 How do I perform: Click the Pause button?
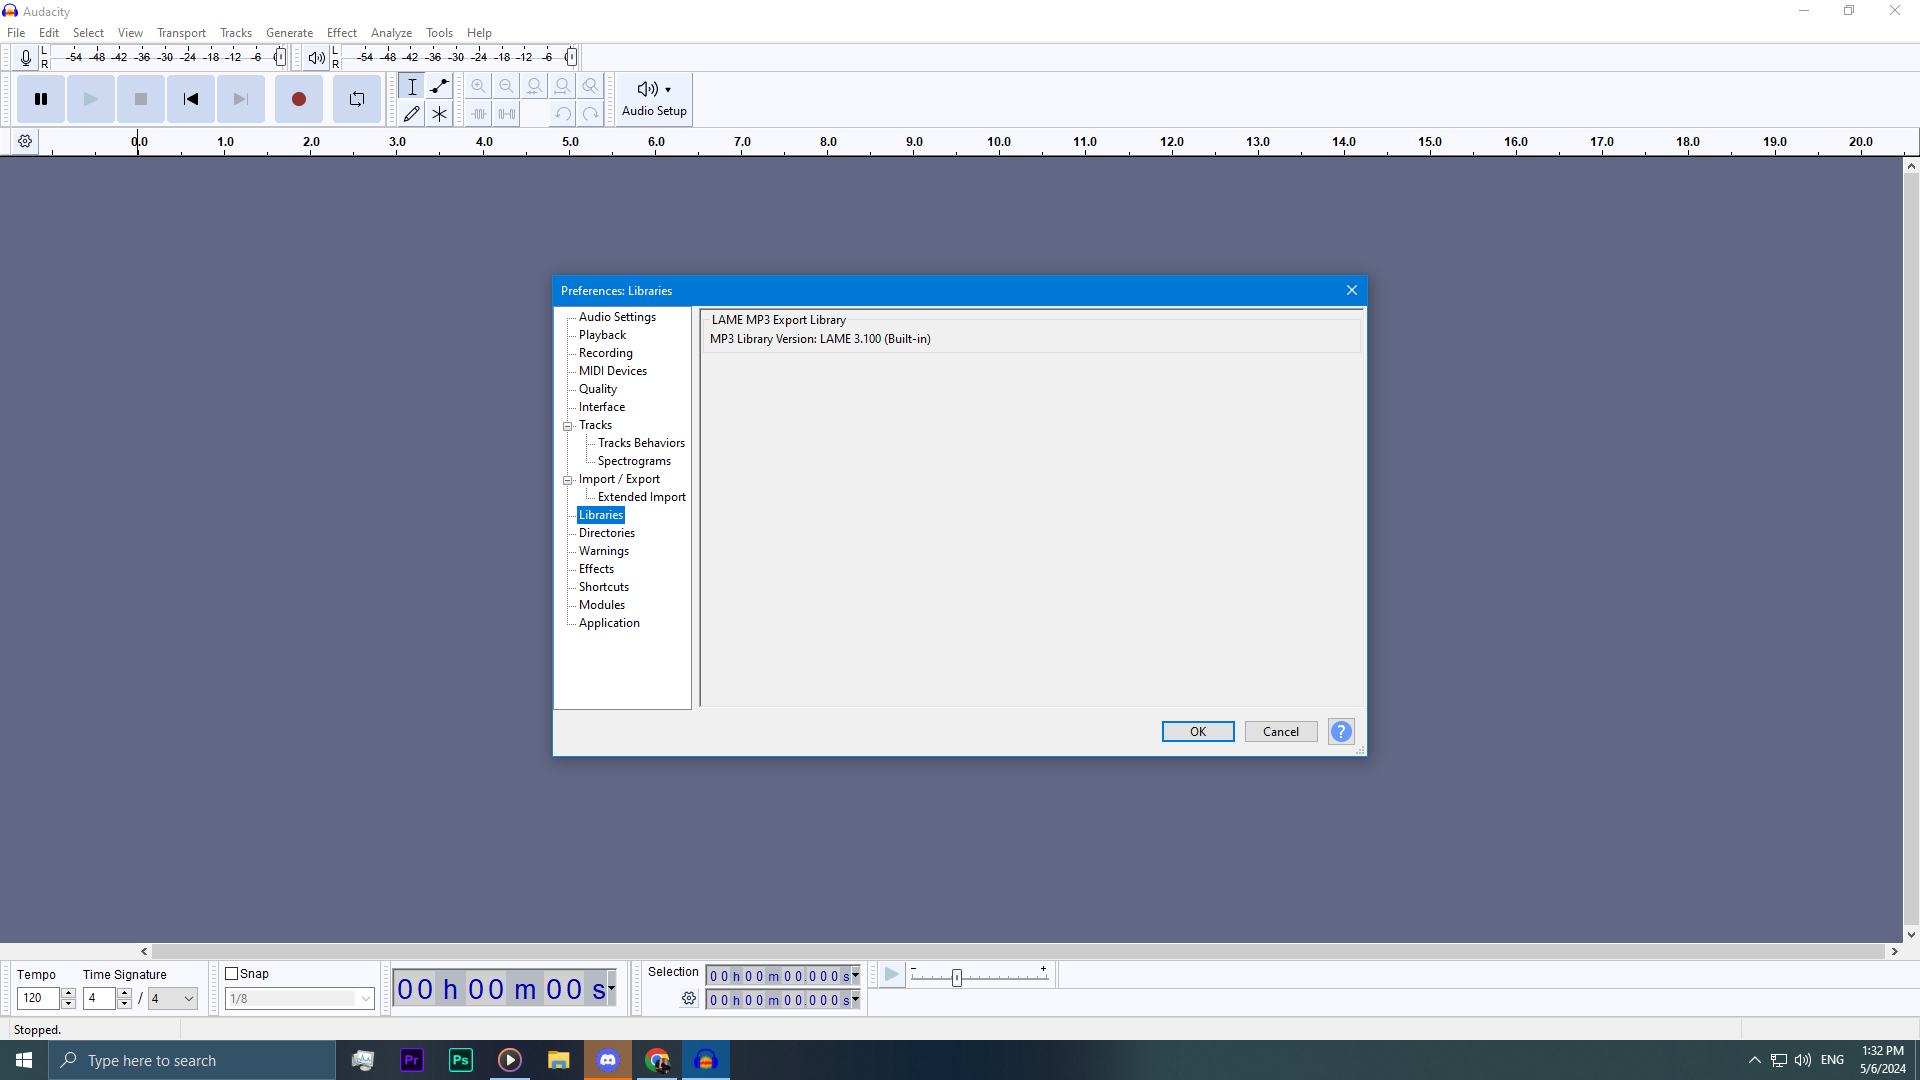pos(41,99)
